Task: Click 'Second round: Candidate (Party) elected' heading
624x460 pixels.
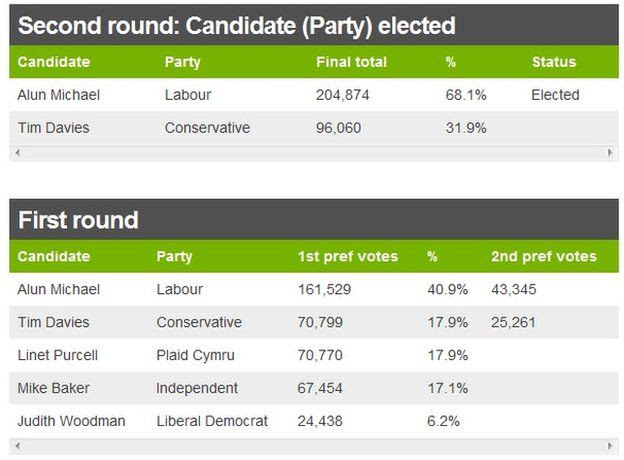Action: pyautogui.click(x=236, y=25)
